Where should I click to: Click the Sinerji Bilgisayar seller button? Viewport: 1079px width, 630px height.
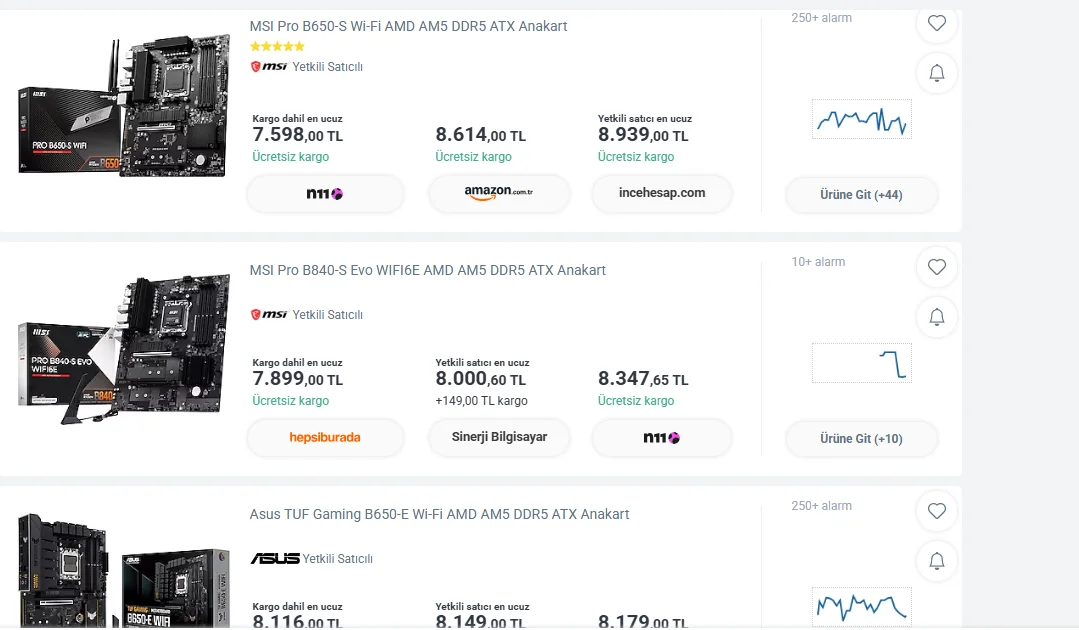499,437
